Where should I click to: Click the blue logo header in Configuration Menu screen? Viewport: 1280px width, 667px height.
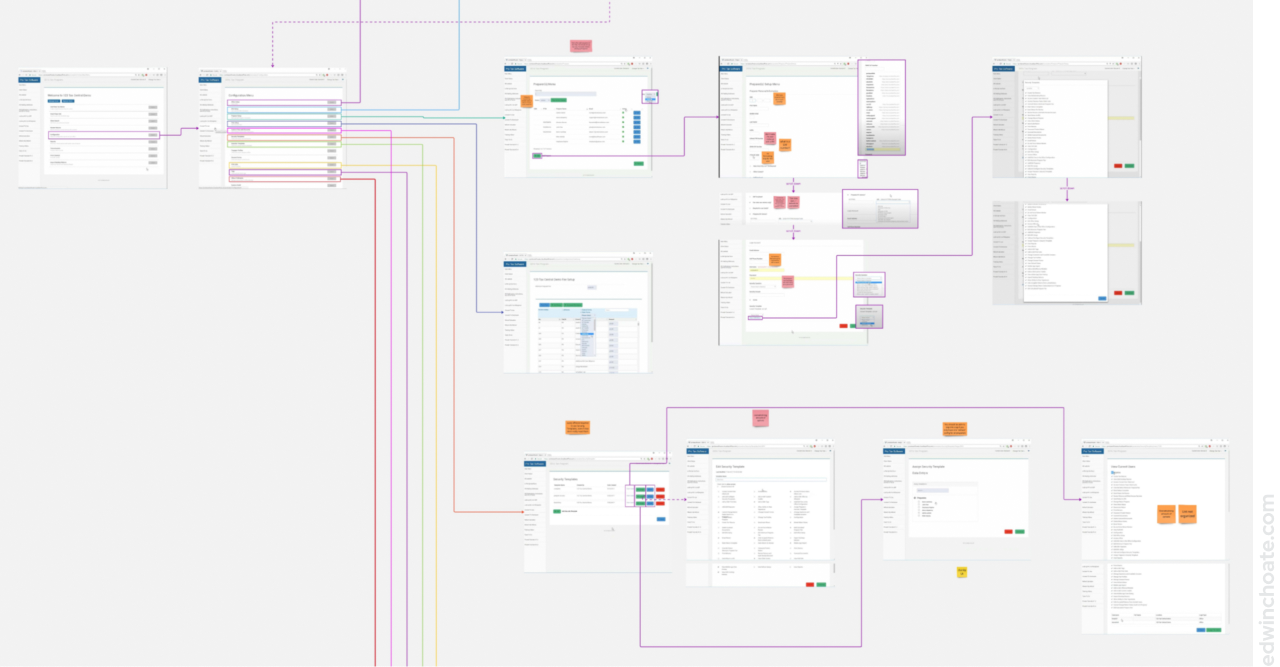209,80
